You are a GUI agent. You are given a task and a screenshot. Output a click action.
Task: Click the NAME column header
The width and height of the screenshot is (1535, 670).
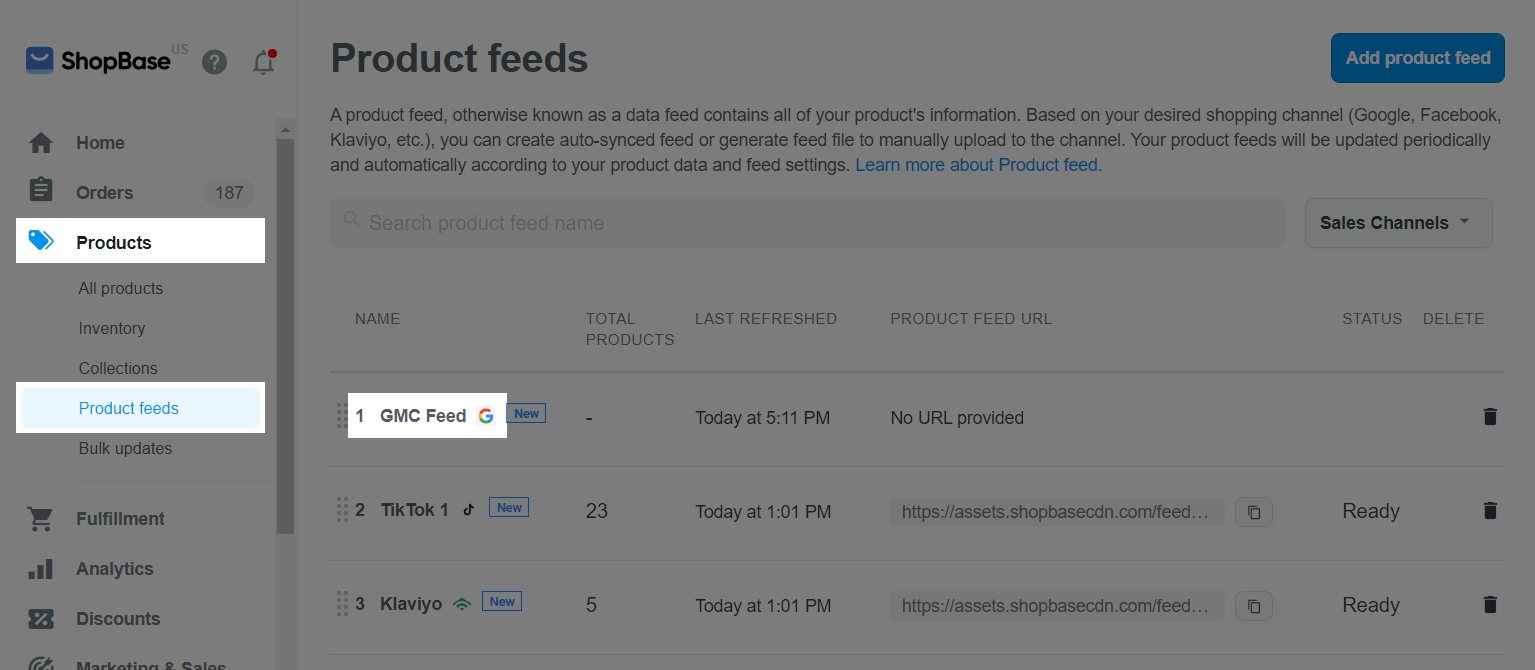pyautogui.click(x=377, y=319)
